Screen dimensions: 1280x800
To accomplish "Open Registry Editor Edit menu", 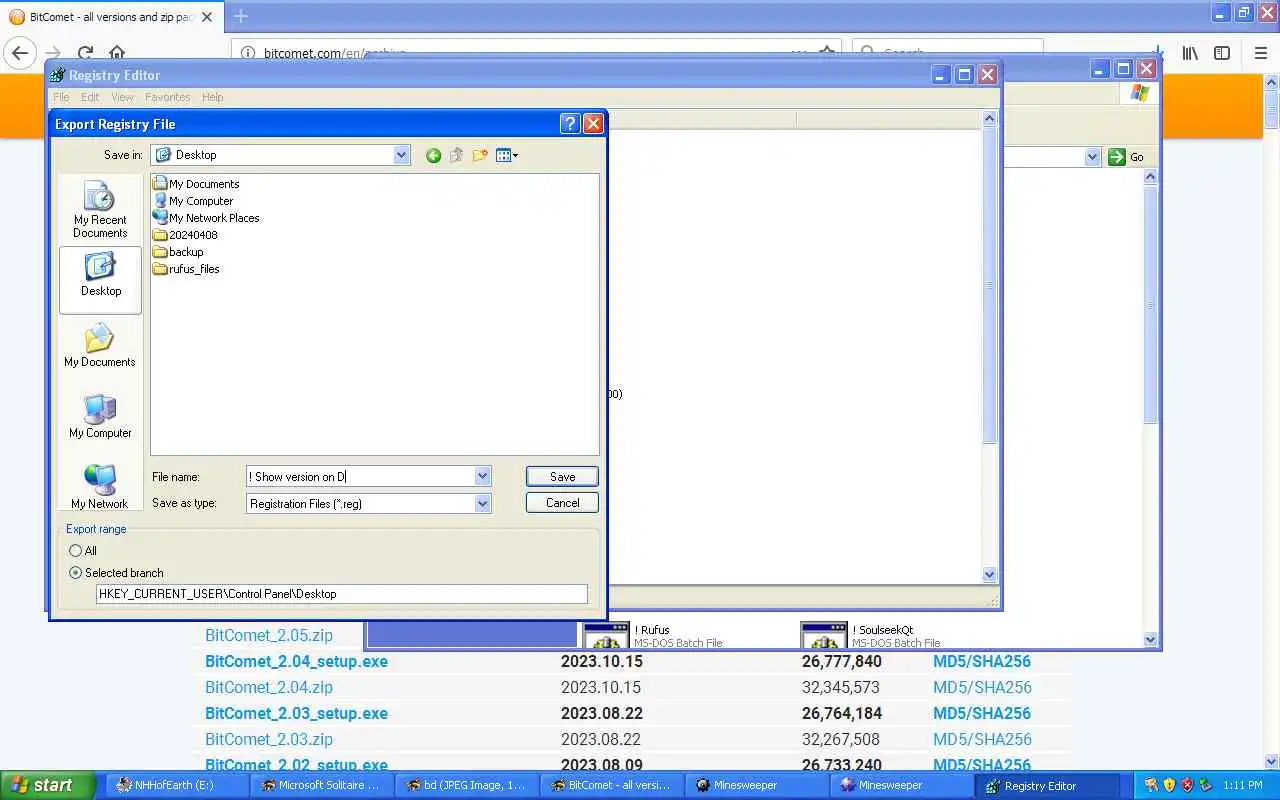I will (x=90, y=97).
